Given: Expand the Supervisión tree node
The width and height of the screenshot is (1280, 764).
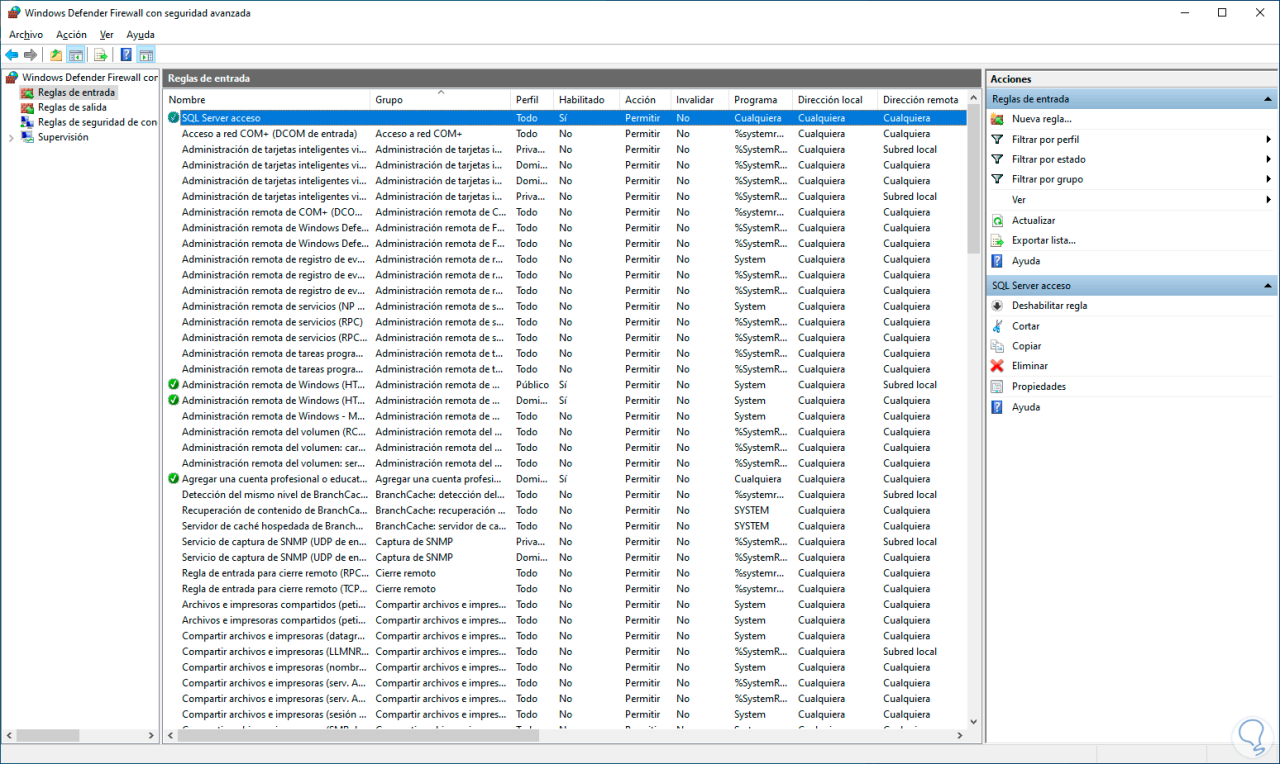Looking at the screenshot, I should coord(11,138).
